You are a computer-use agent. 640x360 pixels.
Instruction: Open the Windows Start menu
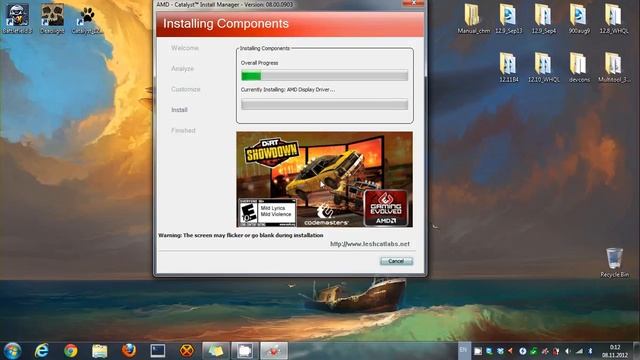point(12,351)
